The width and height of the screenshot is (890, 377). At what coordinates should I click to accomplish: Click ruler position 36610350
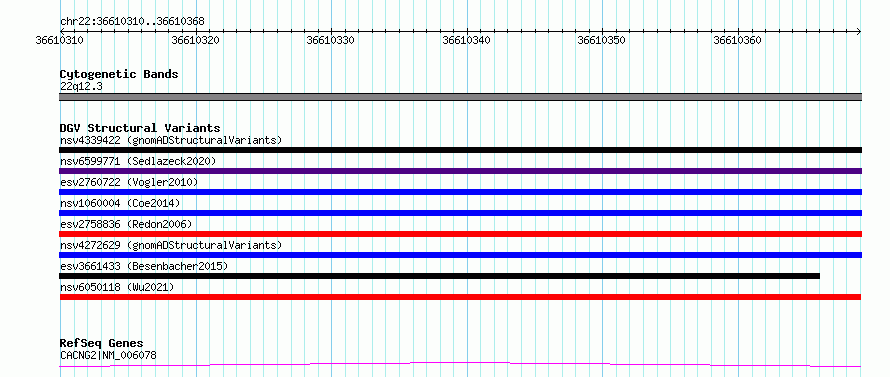(602, 41)
